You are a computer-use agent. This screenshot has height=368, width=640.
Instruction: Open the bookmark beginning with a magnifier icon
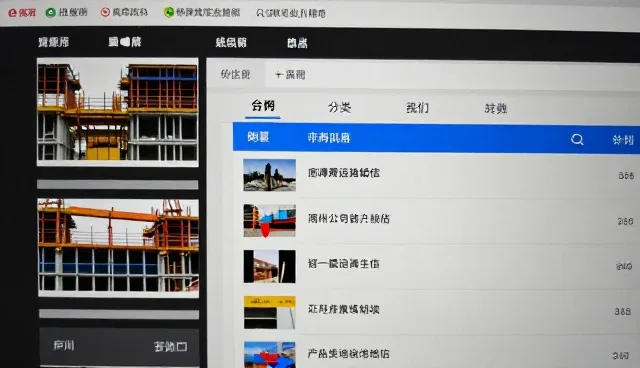point(291,13)
